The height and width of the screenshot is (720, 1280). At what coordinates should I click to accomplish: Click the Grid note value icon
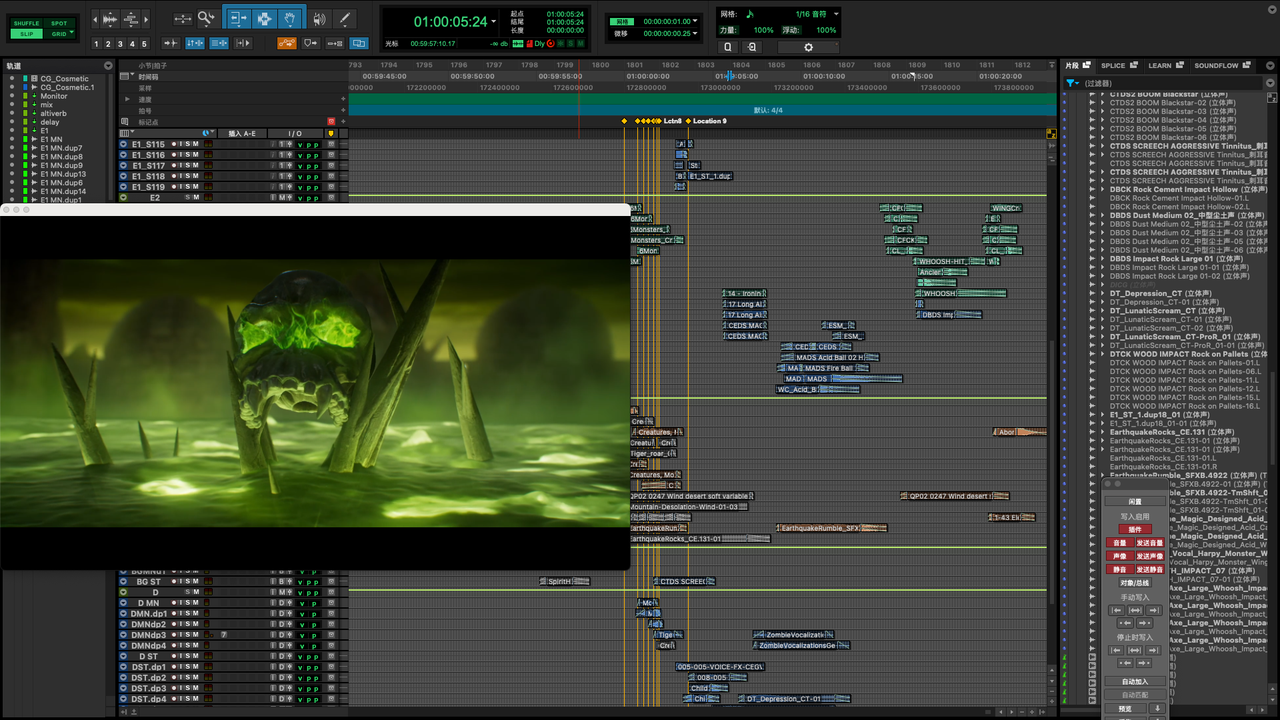(751, 14)
